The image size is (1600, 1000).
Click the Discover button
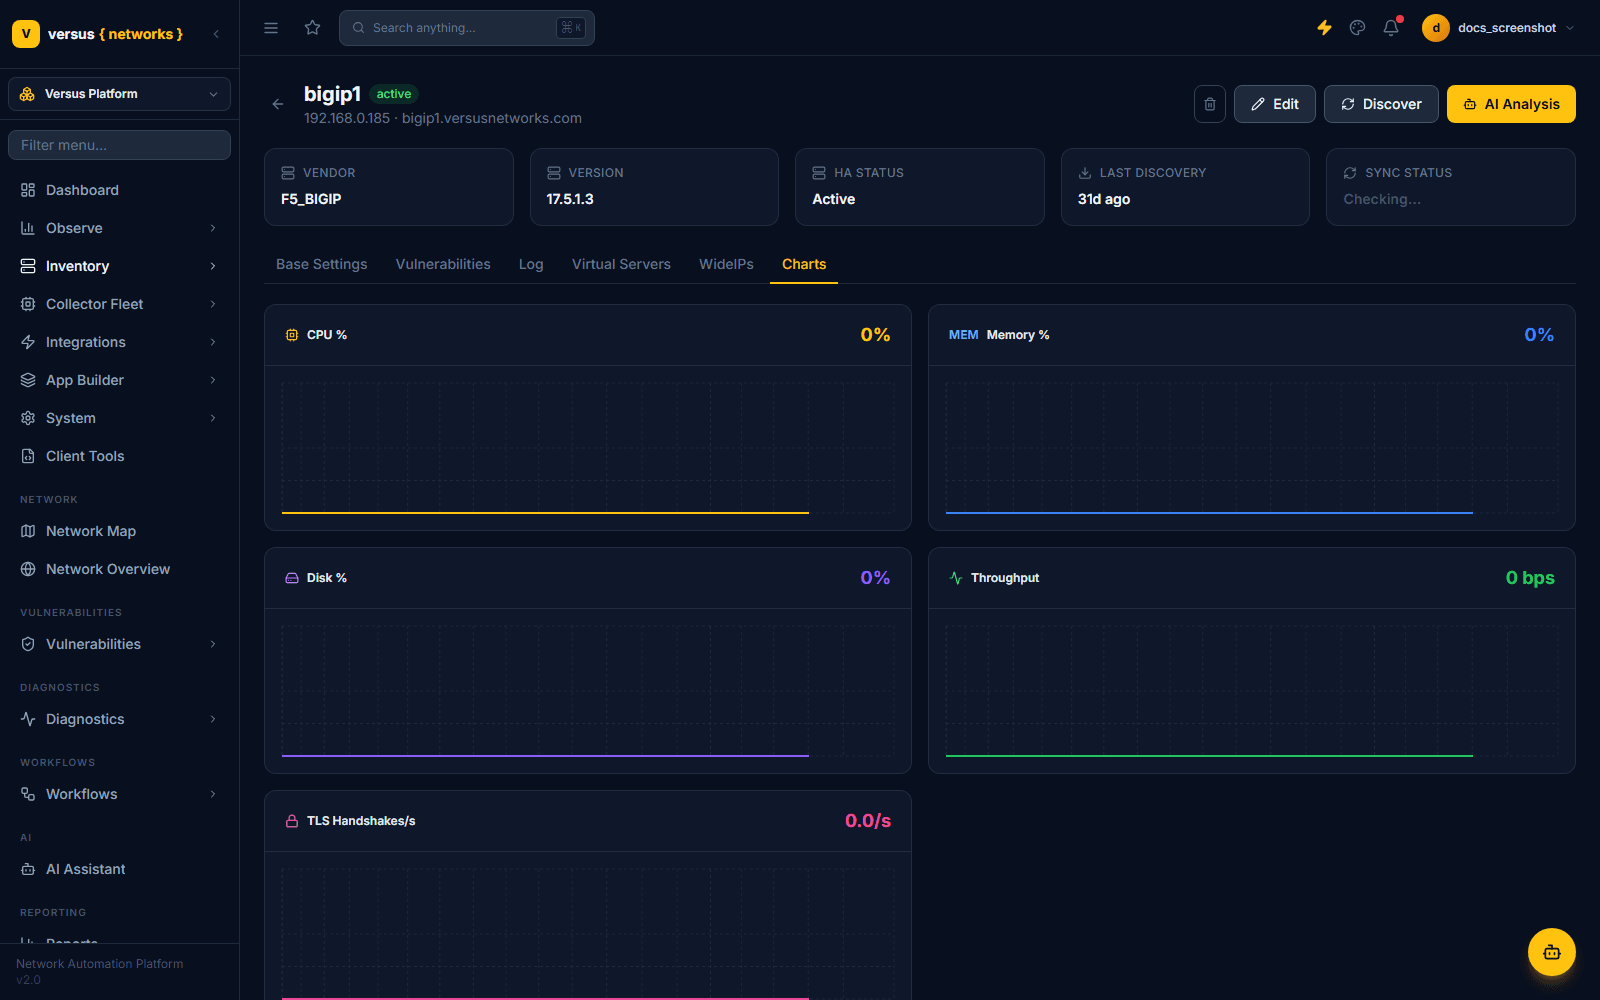1381,104
